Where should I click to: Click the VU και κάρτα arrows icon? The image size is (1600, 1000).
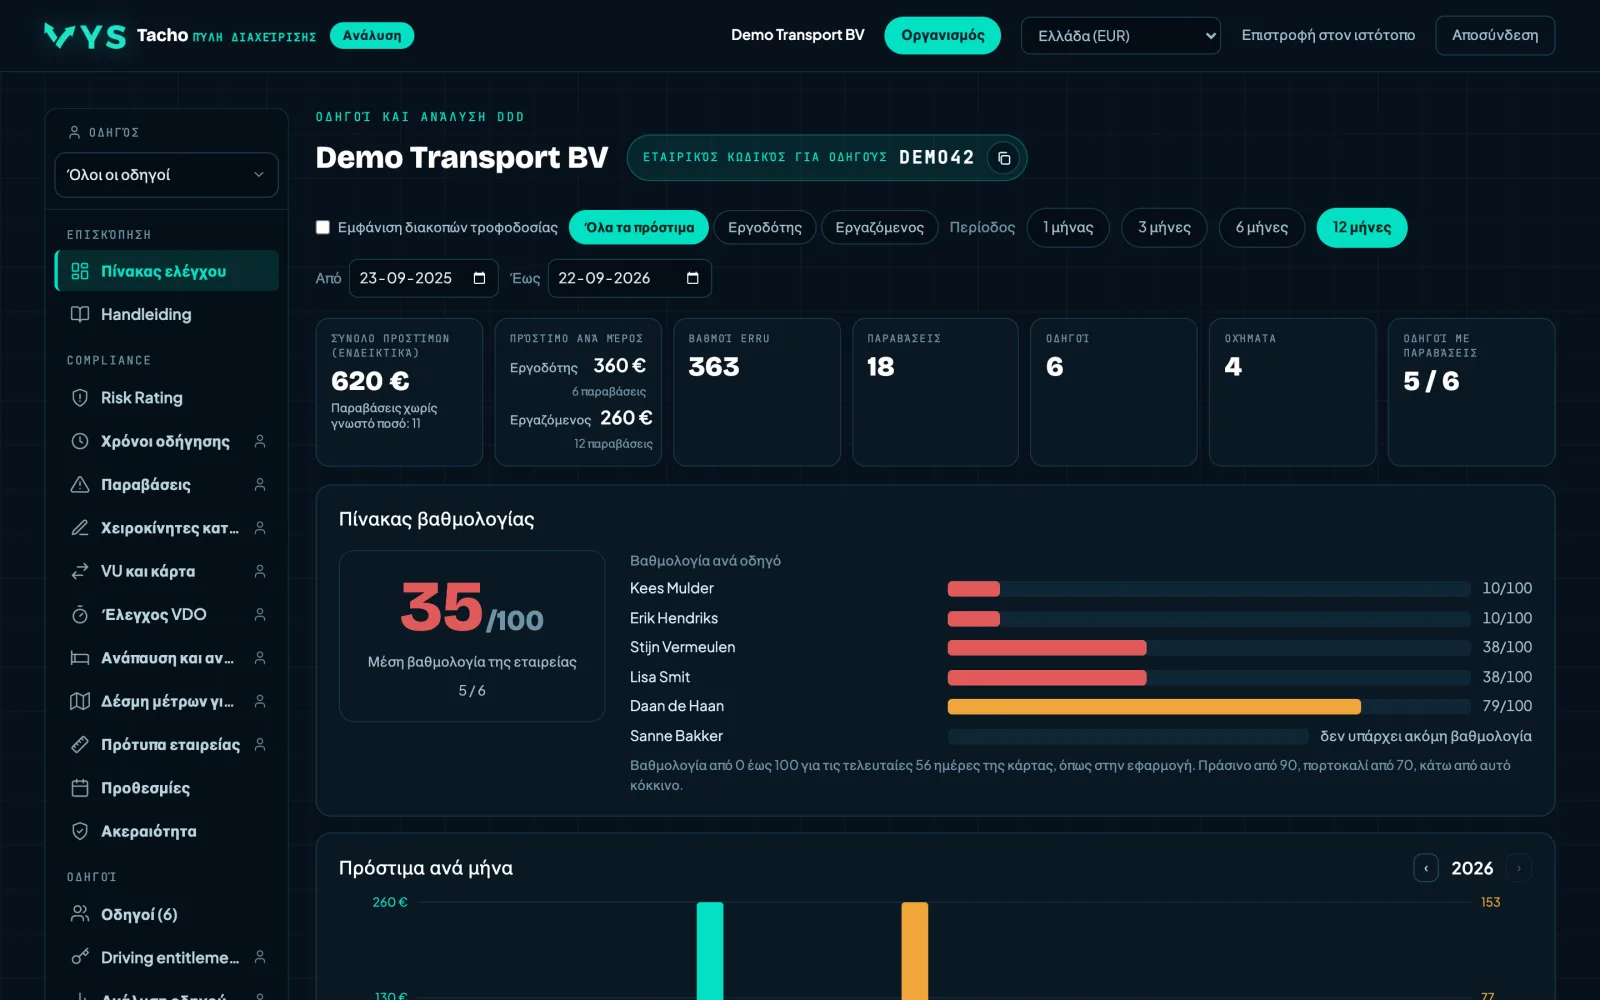click(x=80, y=571)
